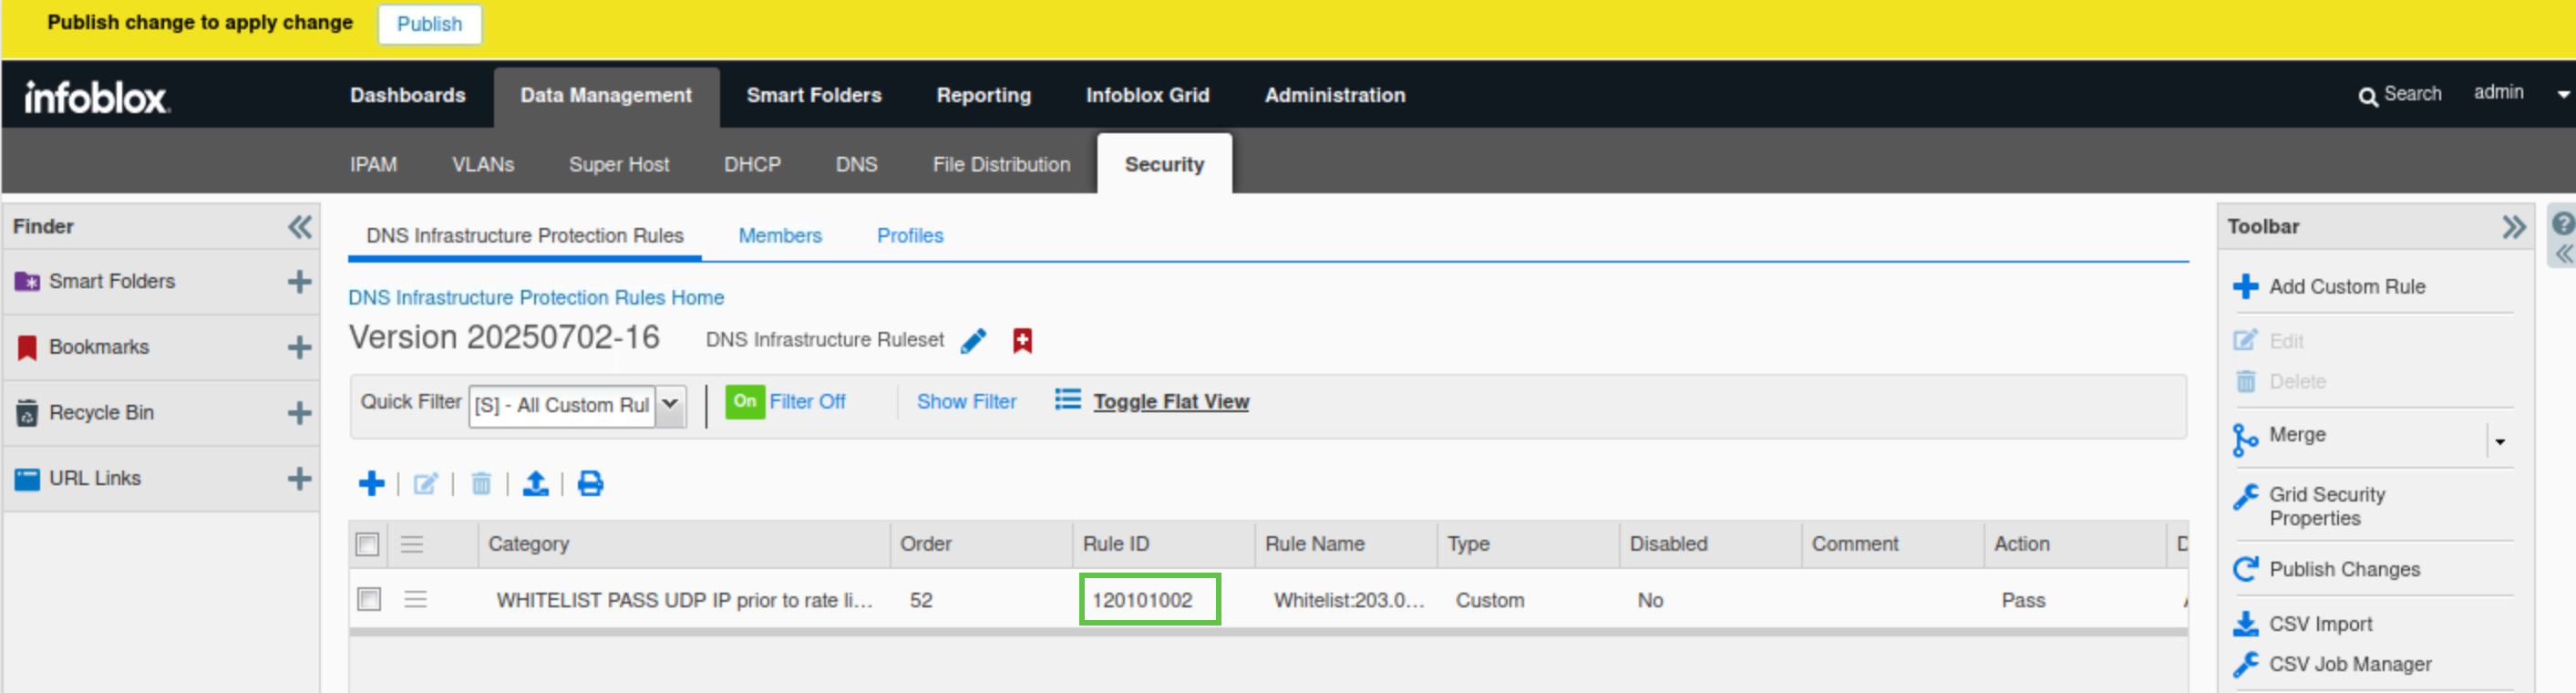Sort by the Category column header
The height and width of the screenshot is (693, 2576).
(x=684, y=544)
